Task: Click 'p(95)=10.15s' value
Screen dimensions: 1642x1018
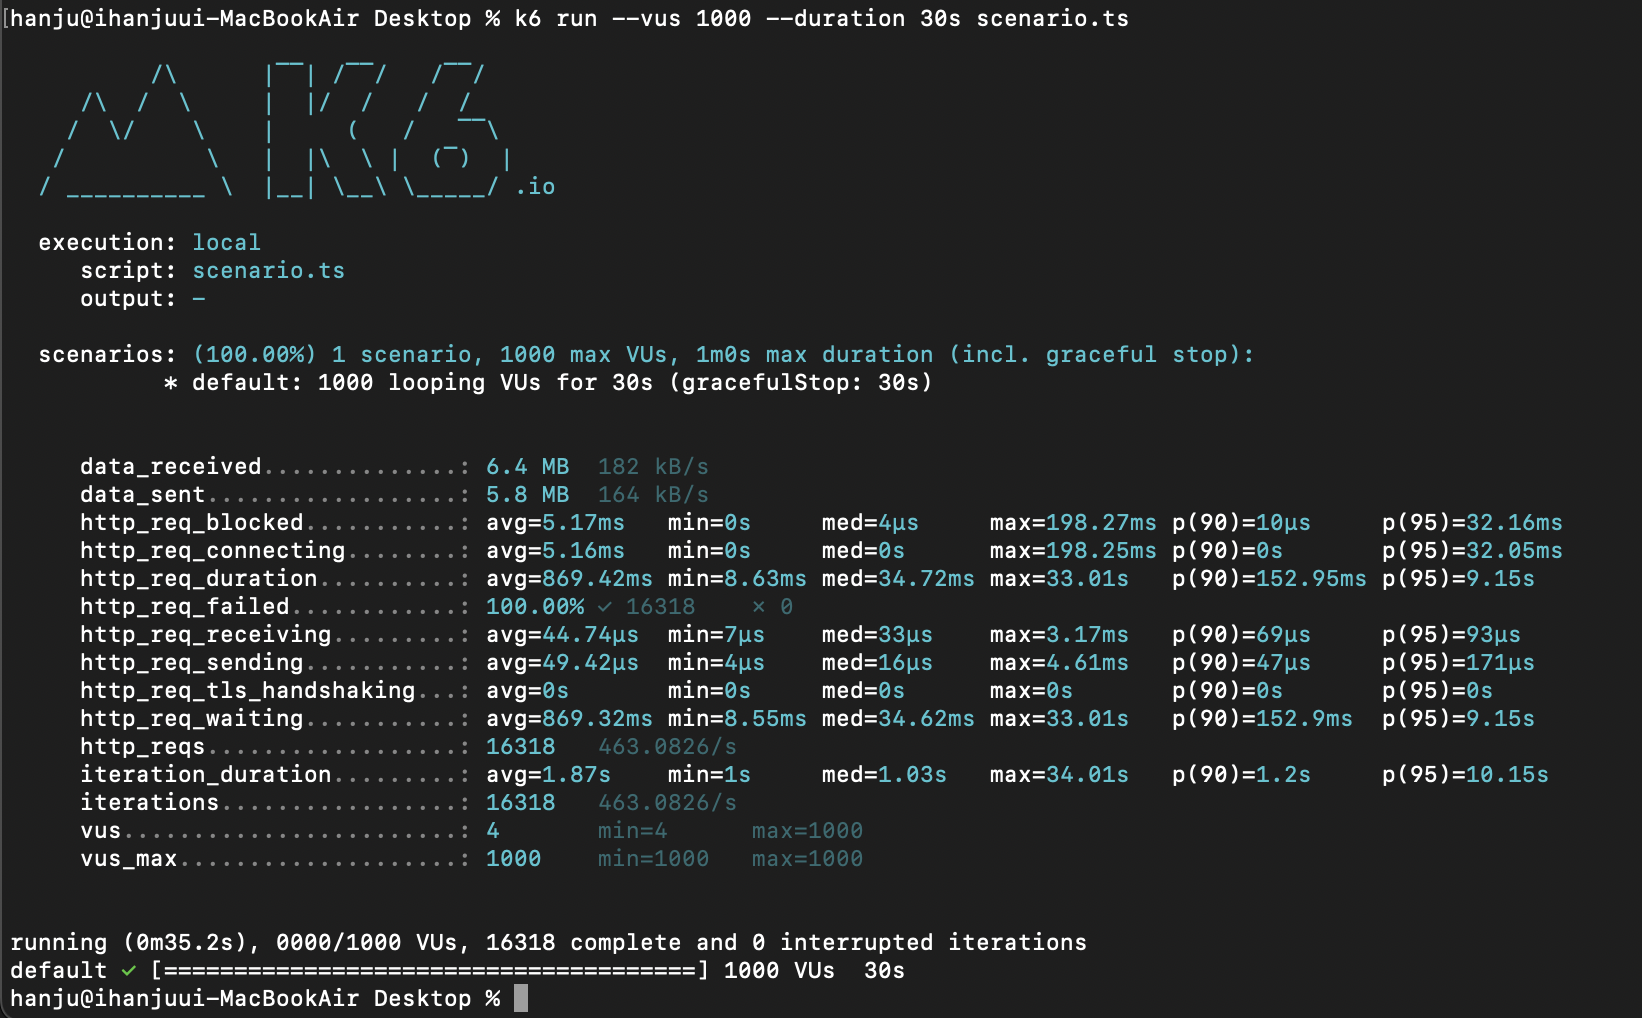Action: [1465, 775]
